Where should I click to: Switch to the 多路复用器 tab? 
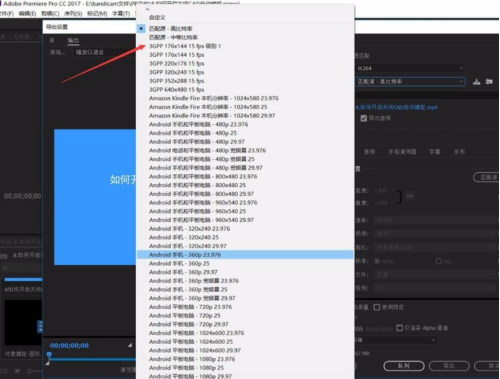[402, 152]
